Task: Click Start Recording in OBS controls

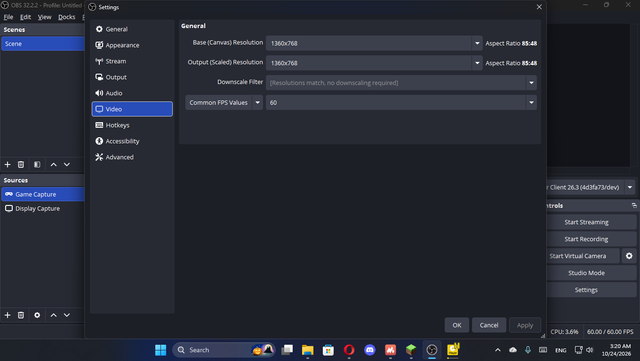Action: click(x=591, y=239)
